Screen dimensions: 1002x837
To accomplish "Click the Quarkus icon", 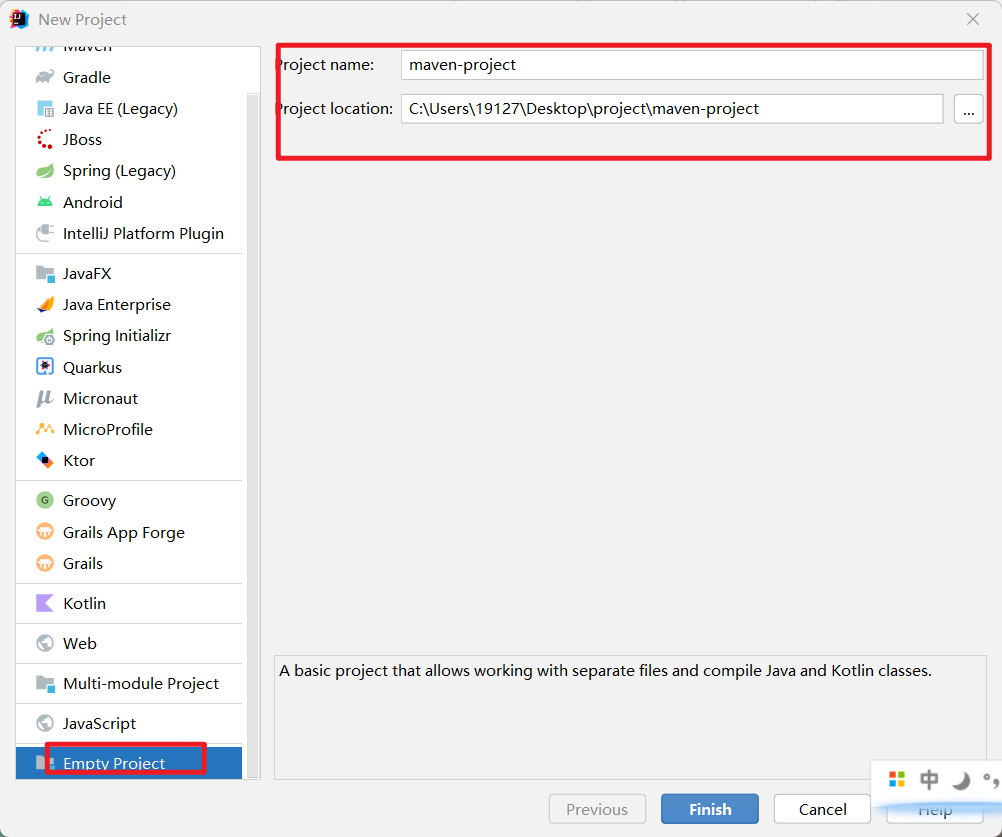I will coord(45,367).
